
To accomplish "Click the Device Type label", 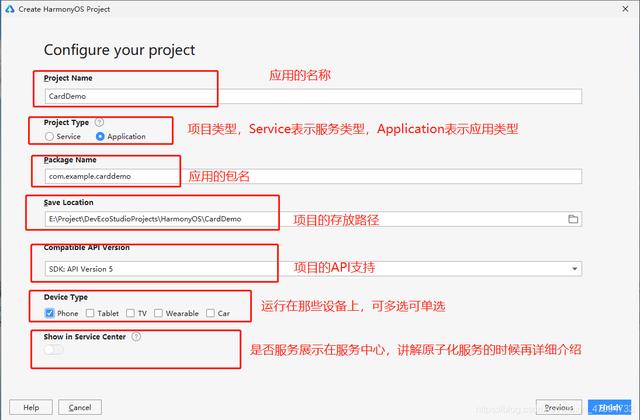I will 66,297.
